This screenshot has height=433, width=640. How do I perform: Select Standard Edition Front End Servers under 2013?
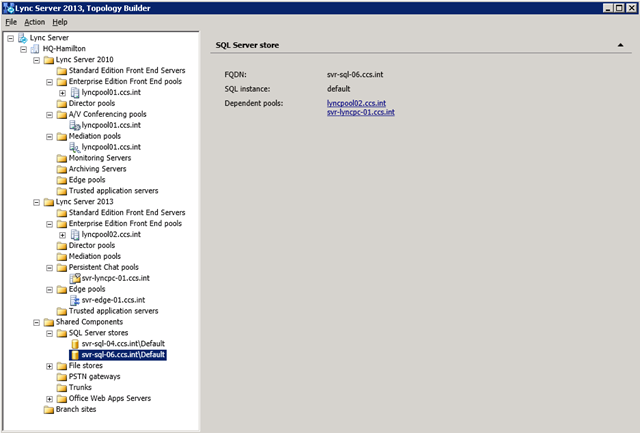[x=127, y=213]
